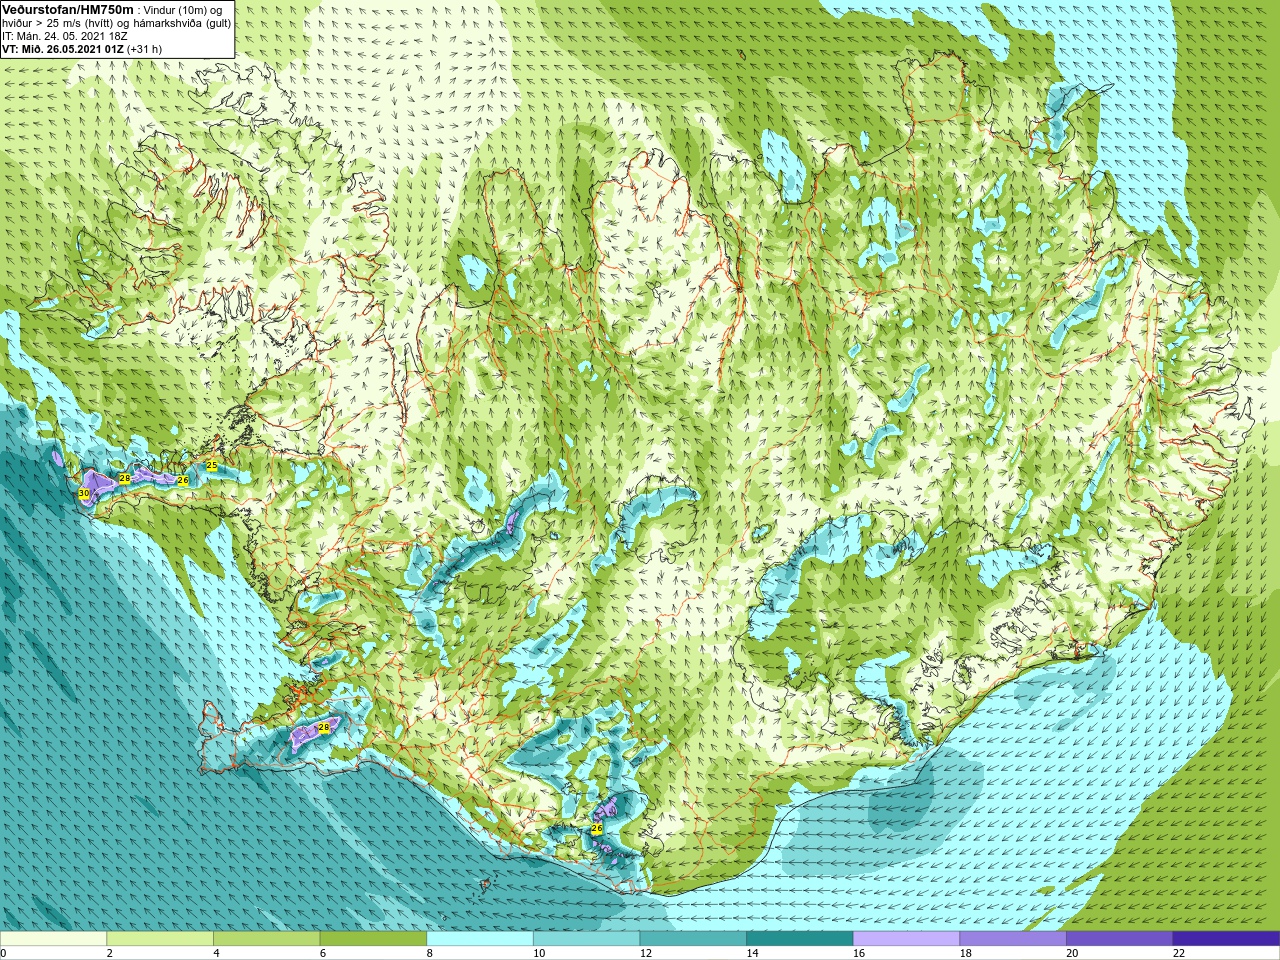Click the "(+31 h)" forecast offset text
Screen dimensions: 1280x960
tap(145, 49)
